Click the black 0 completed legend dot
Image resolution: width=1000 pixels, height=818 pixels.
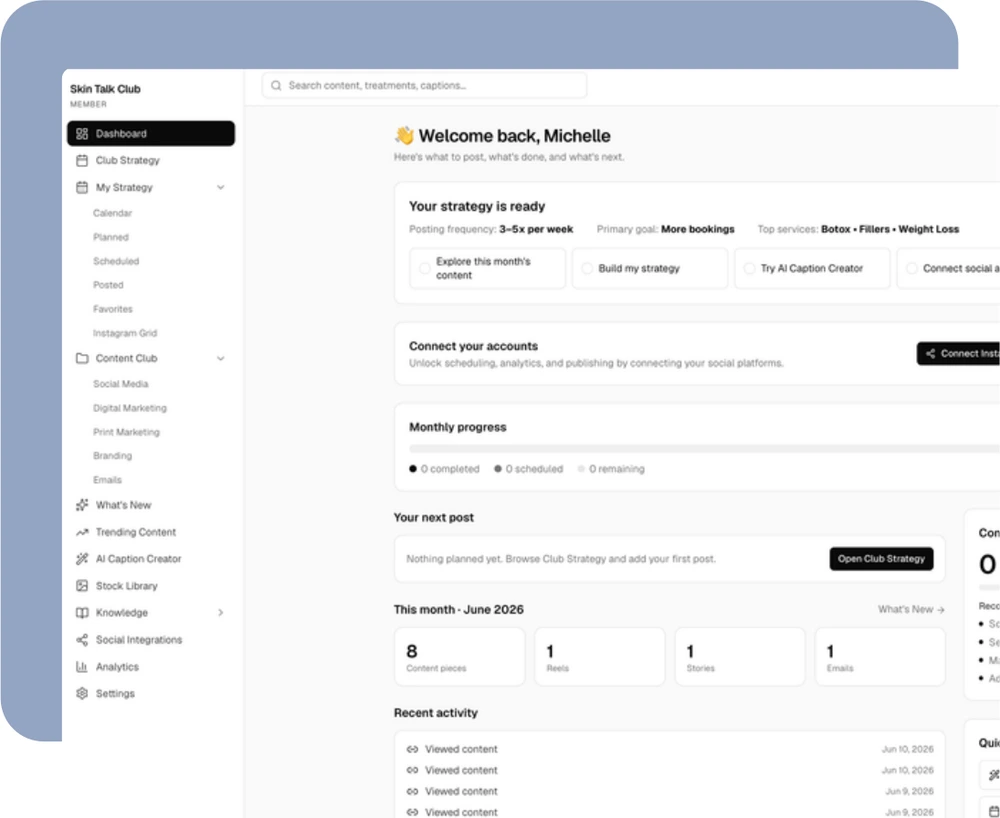413,469
